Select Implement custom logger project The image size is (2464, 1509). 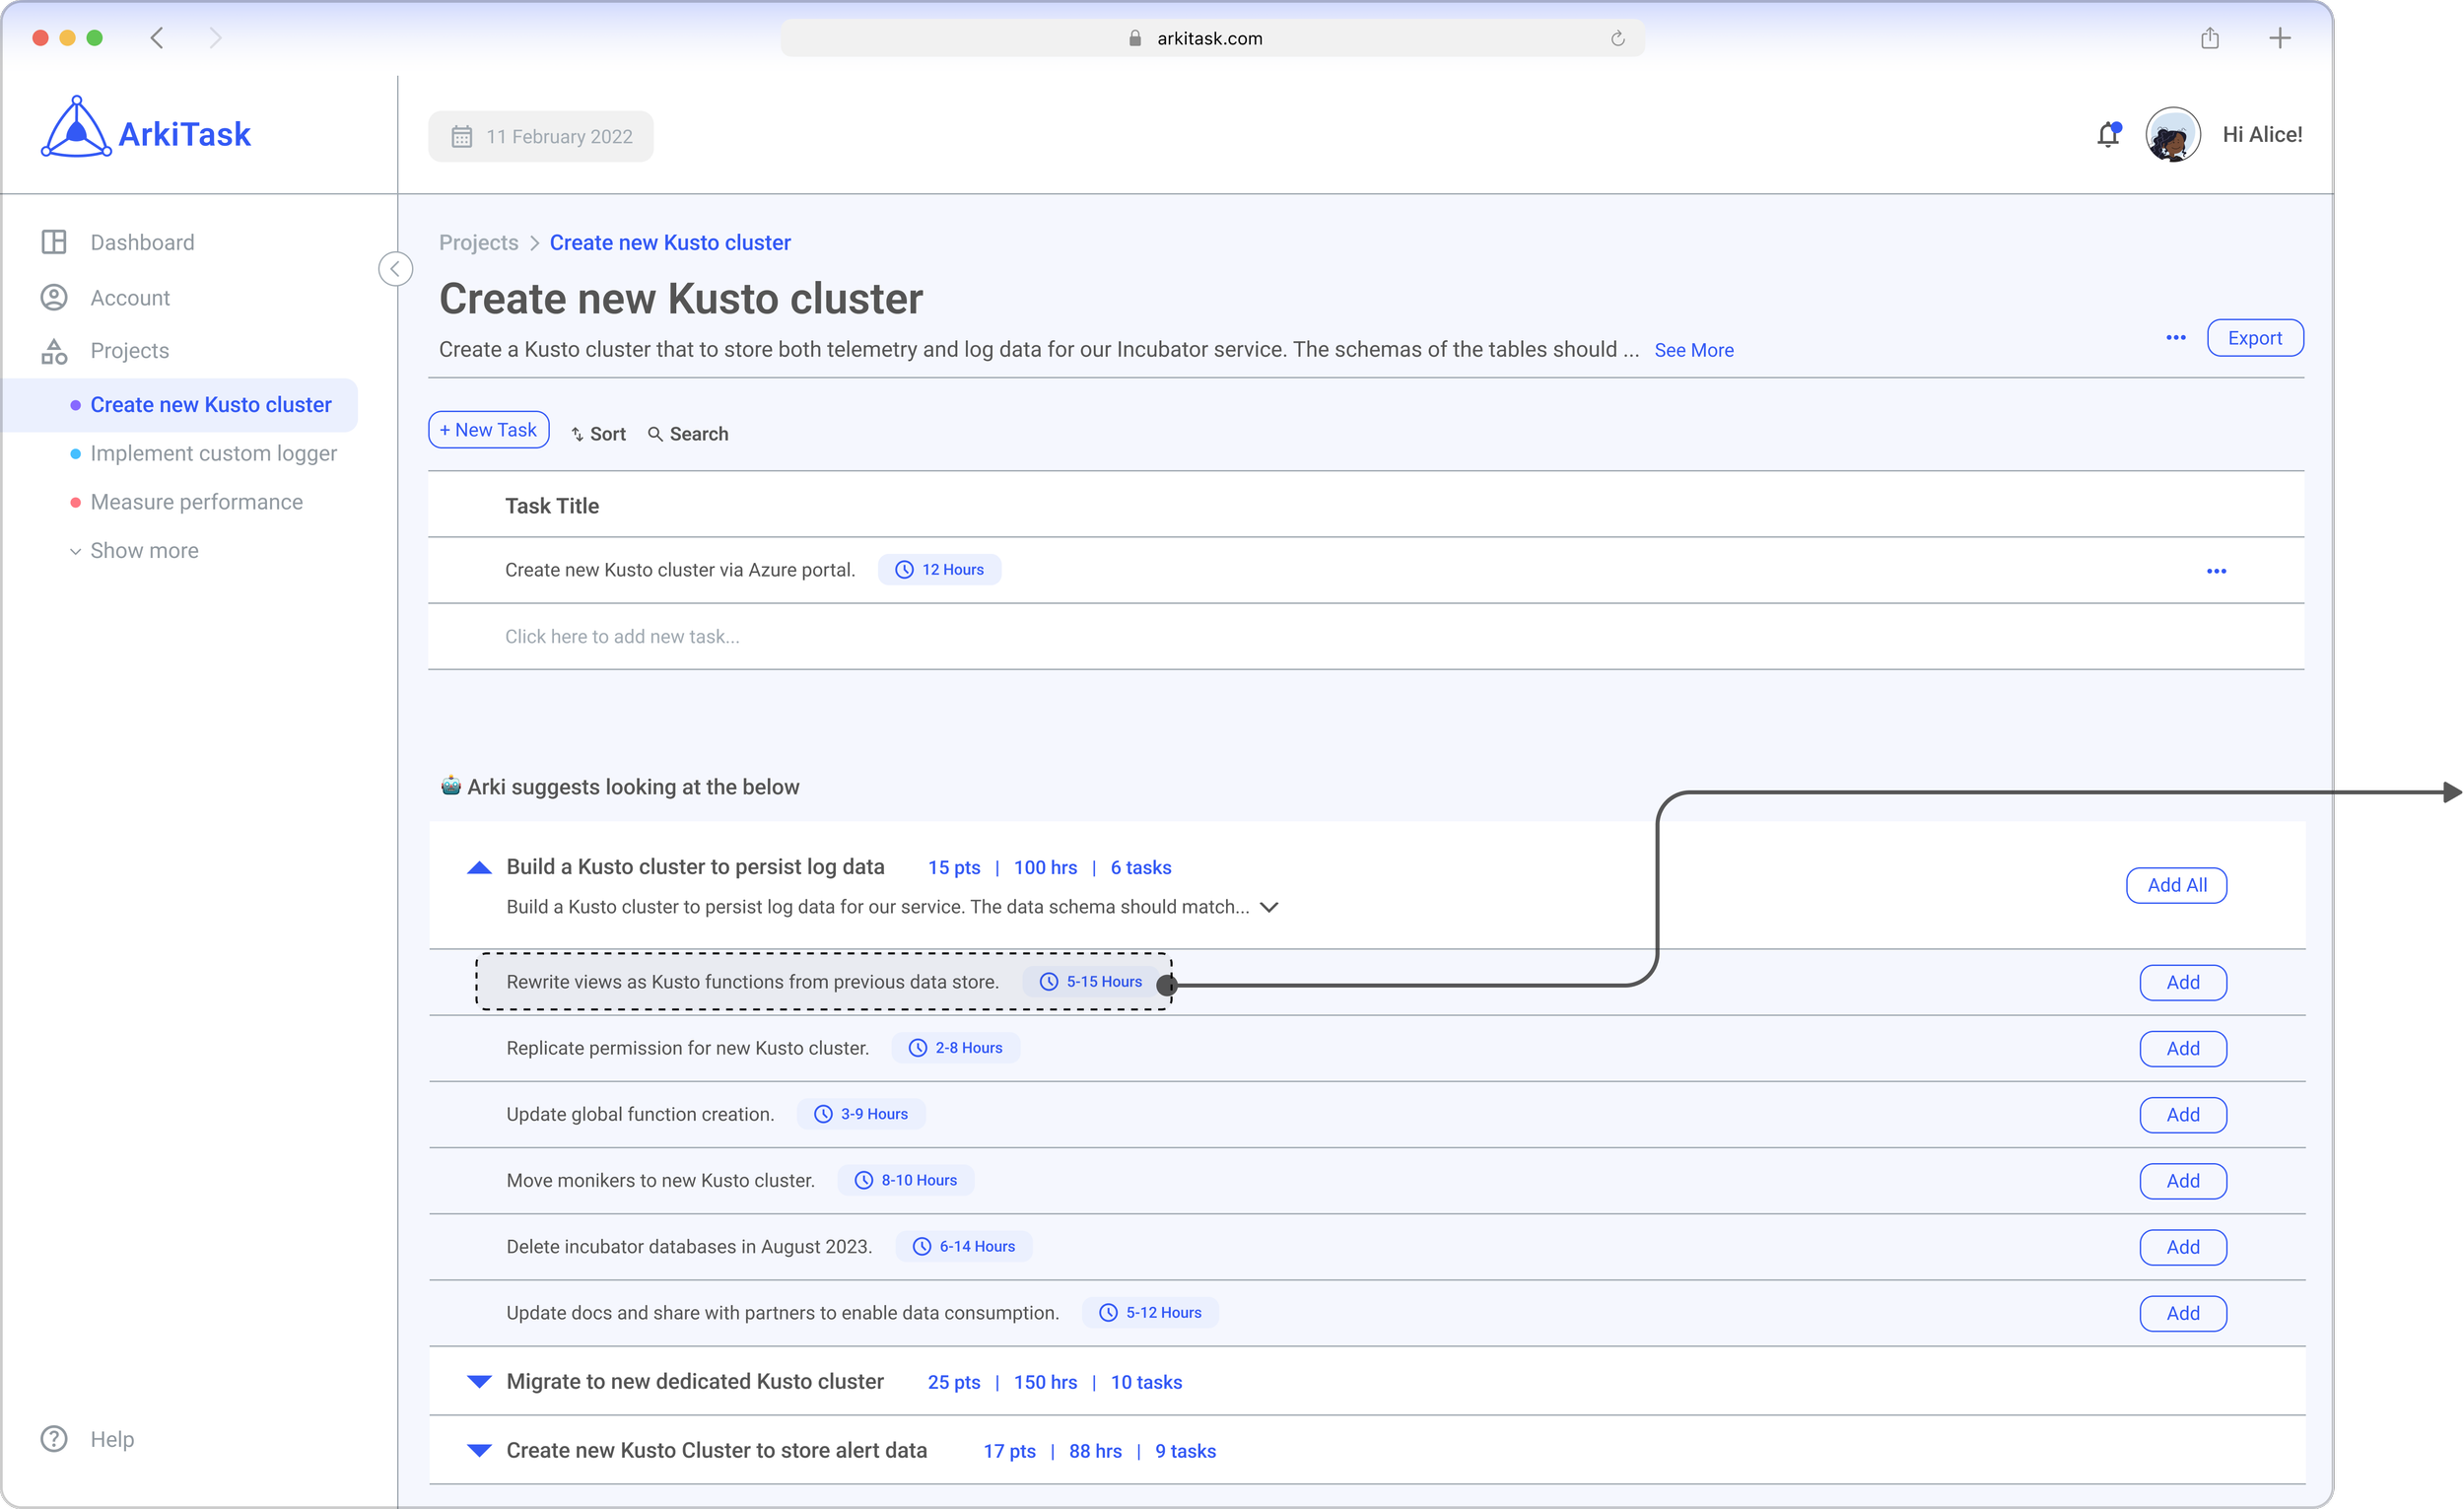coord(213,453)
